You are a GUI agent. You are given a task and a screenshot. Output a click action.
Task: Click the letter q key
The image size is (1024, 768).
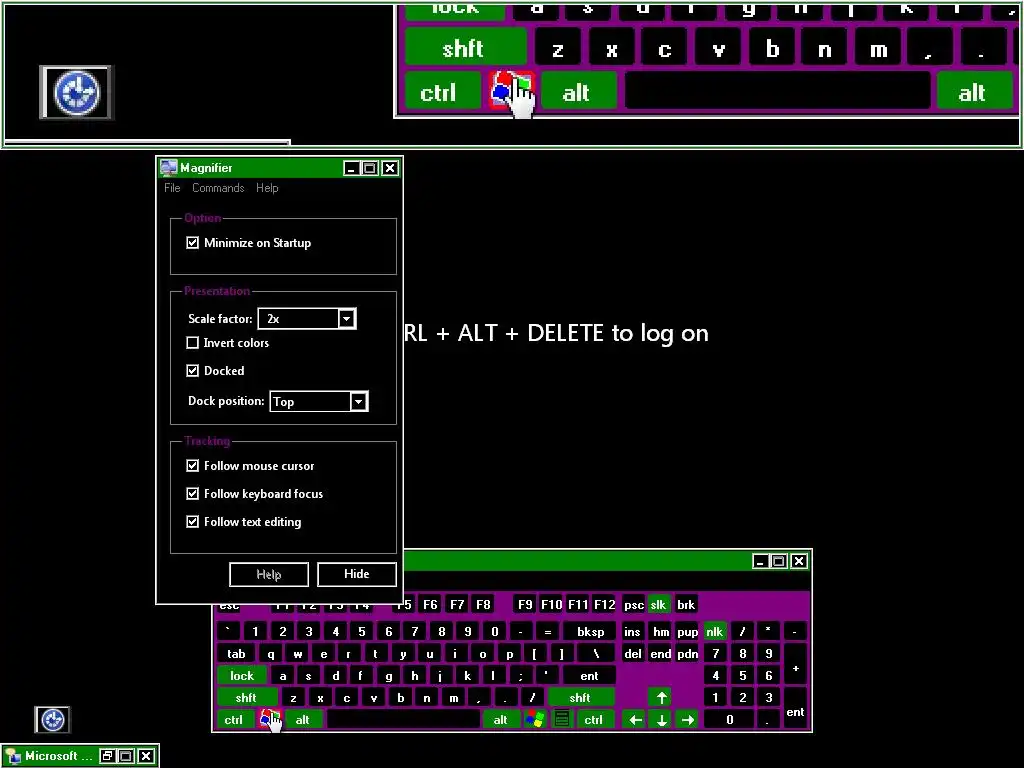[x=270, y=654]
